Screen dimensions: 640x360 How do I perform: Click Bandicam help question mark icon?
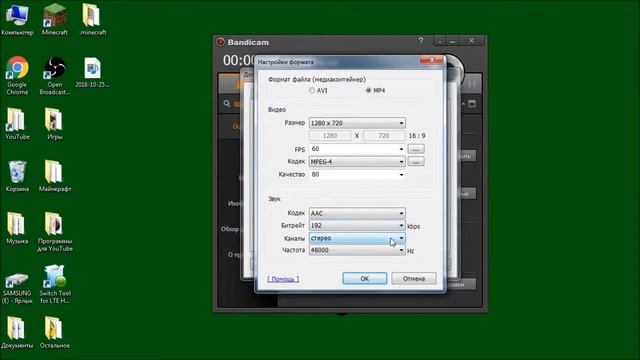pos(421,41)
